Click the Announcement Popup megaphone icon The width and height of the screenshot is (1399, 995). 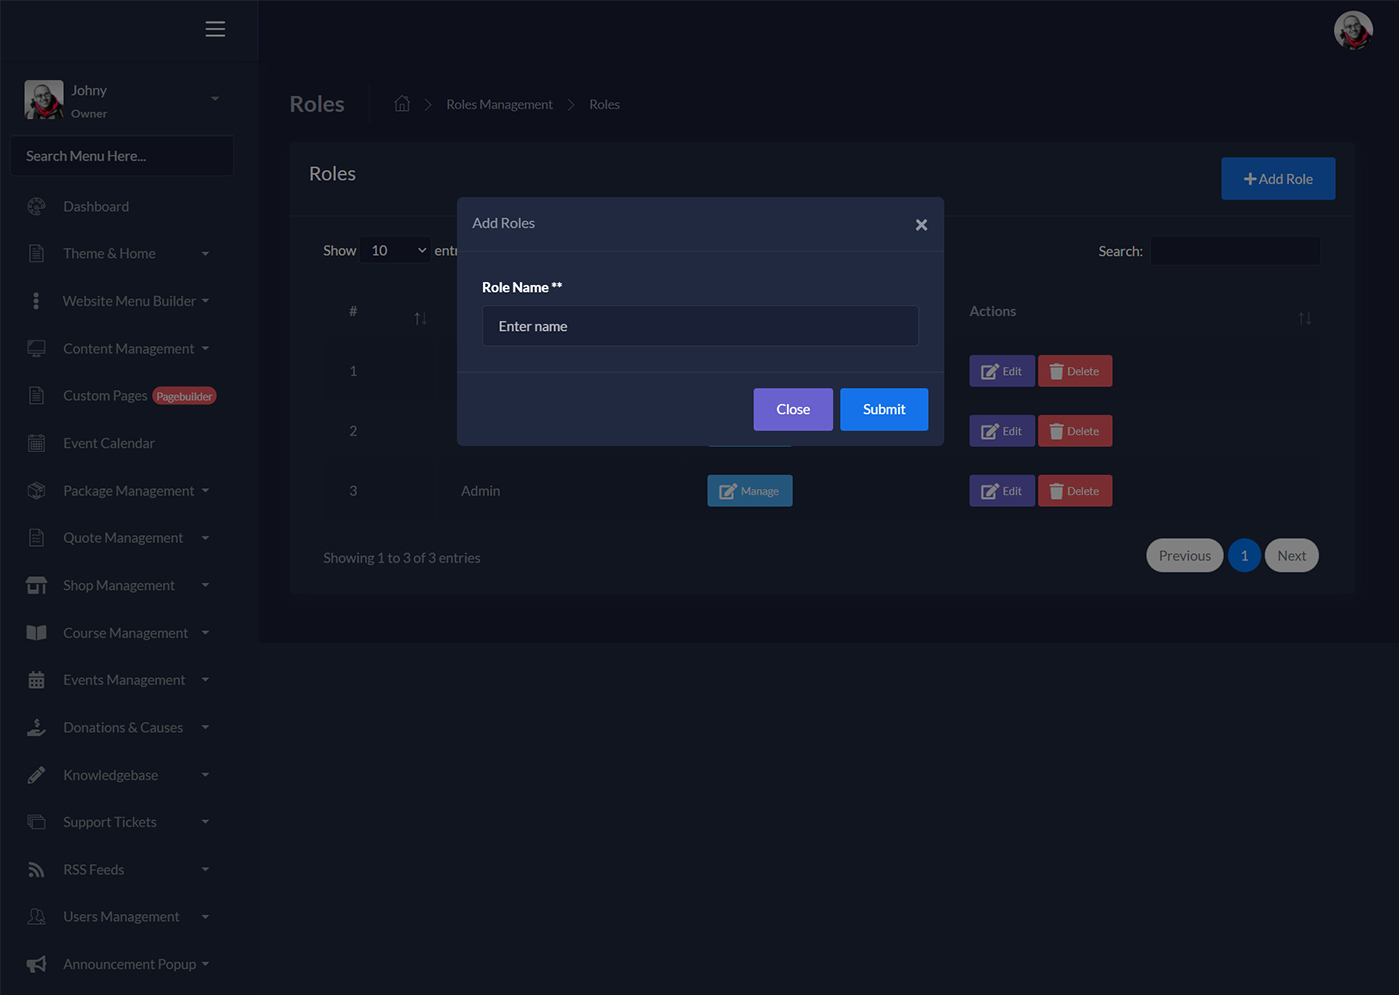[37, 964]
